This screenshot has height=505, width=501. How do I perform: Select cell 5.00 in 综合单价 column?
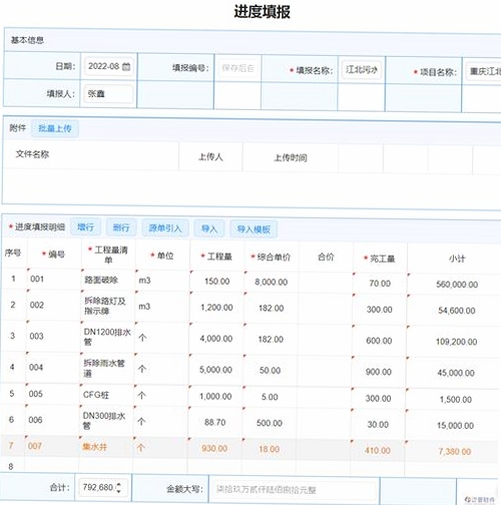270,397
